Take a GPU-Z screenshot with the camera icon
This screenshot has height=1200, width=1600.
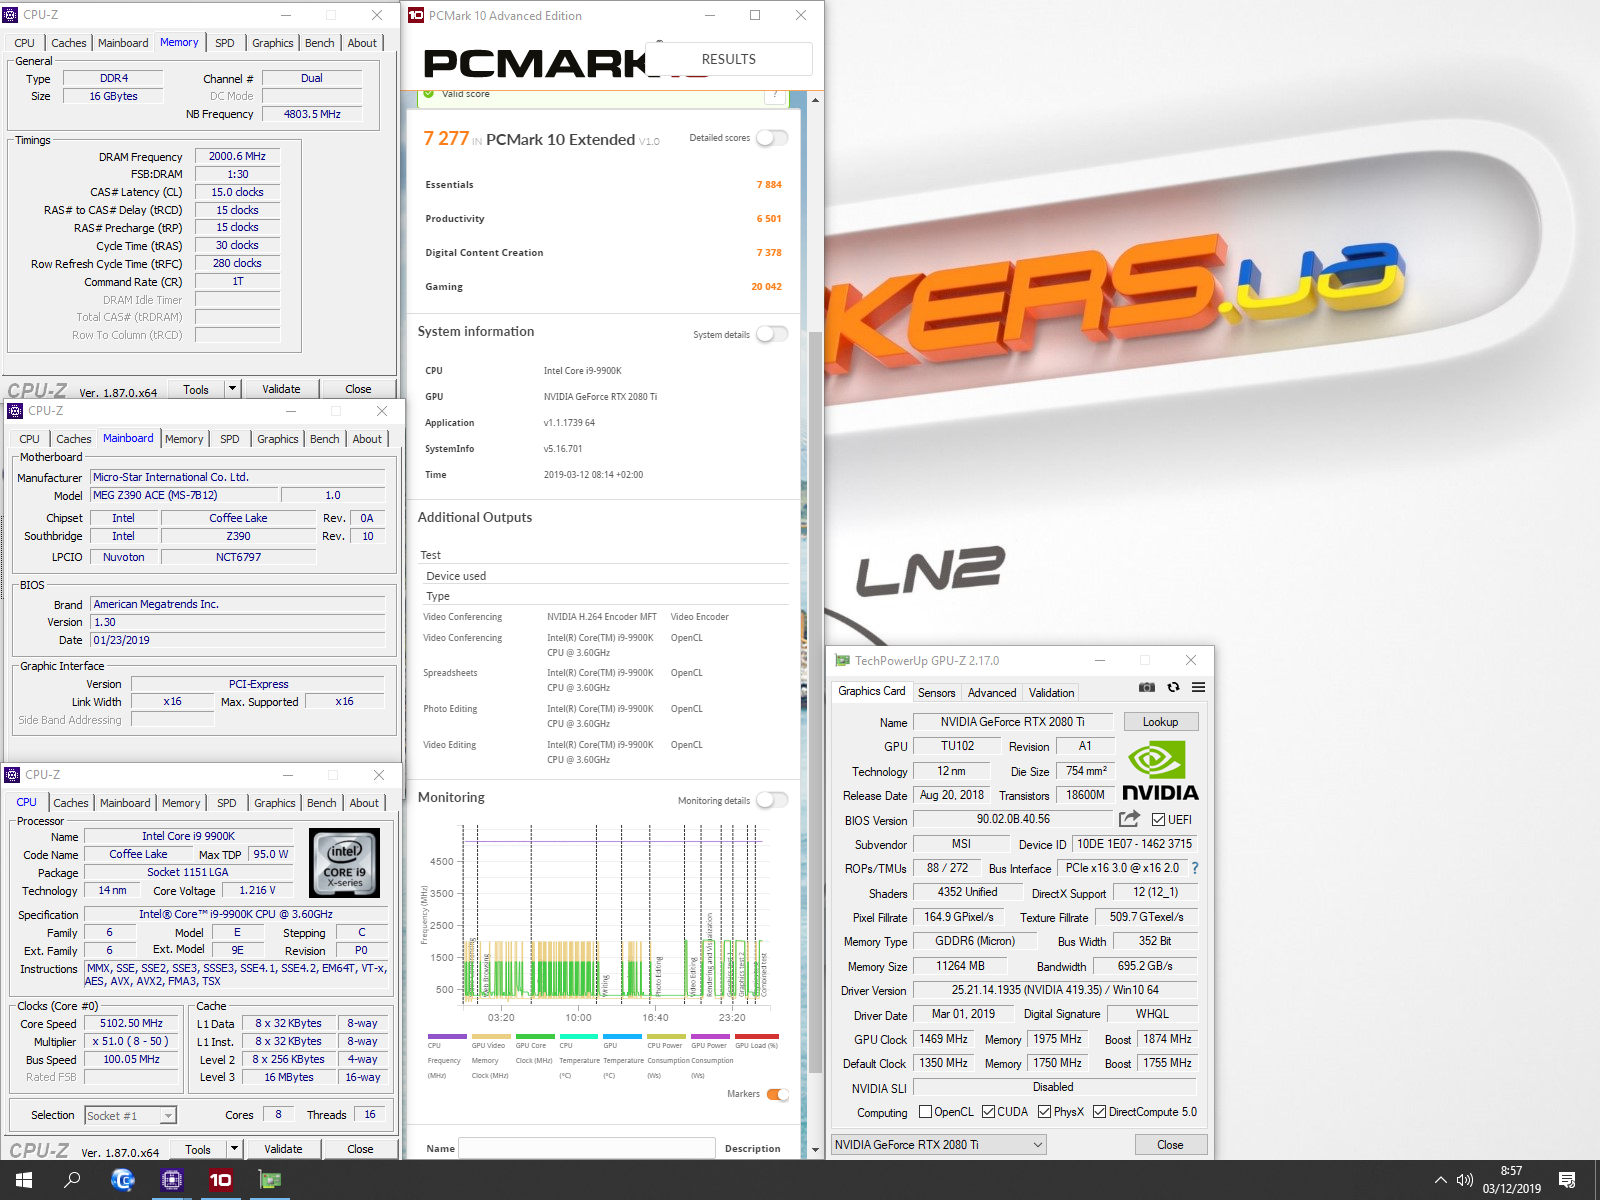[x=1147, y=687]
